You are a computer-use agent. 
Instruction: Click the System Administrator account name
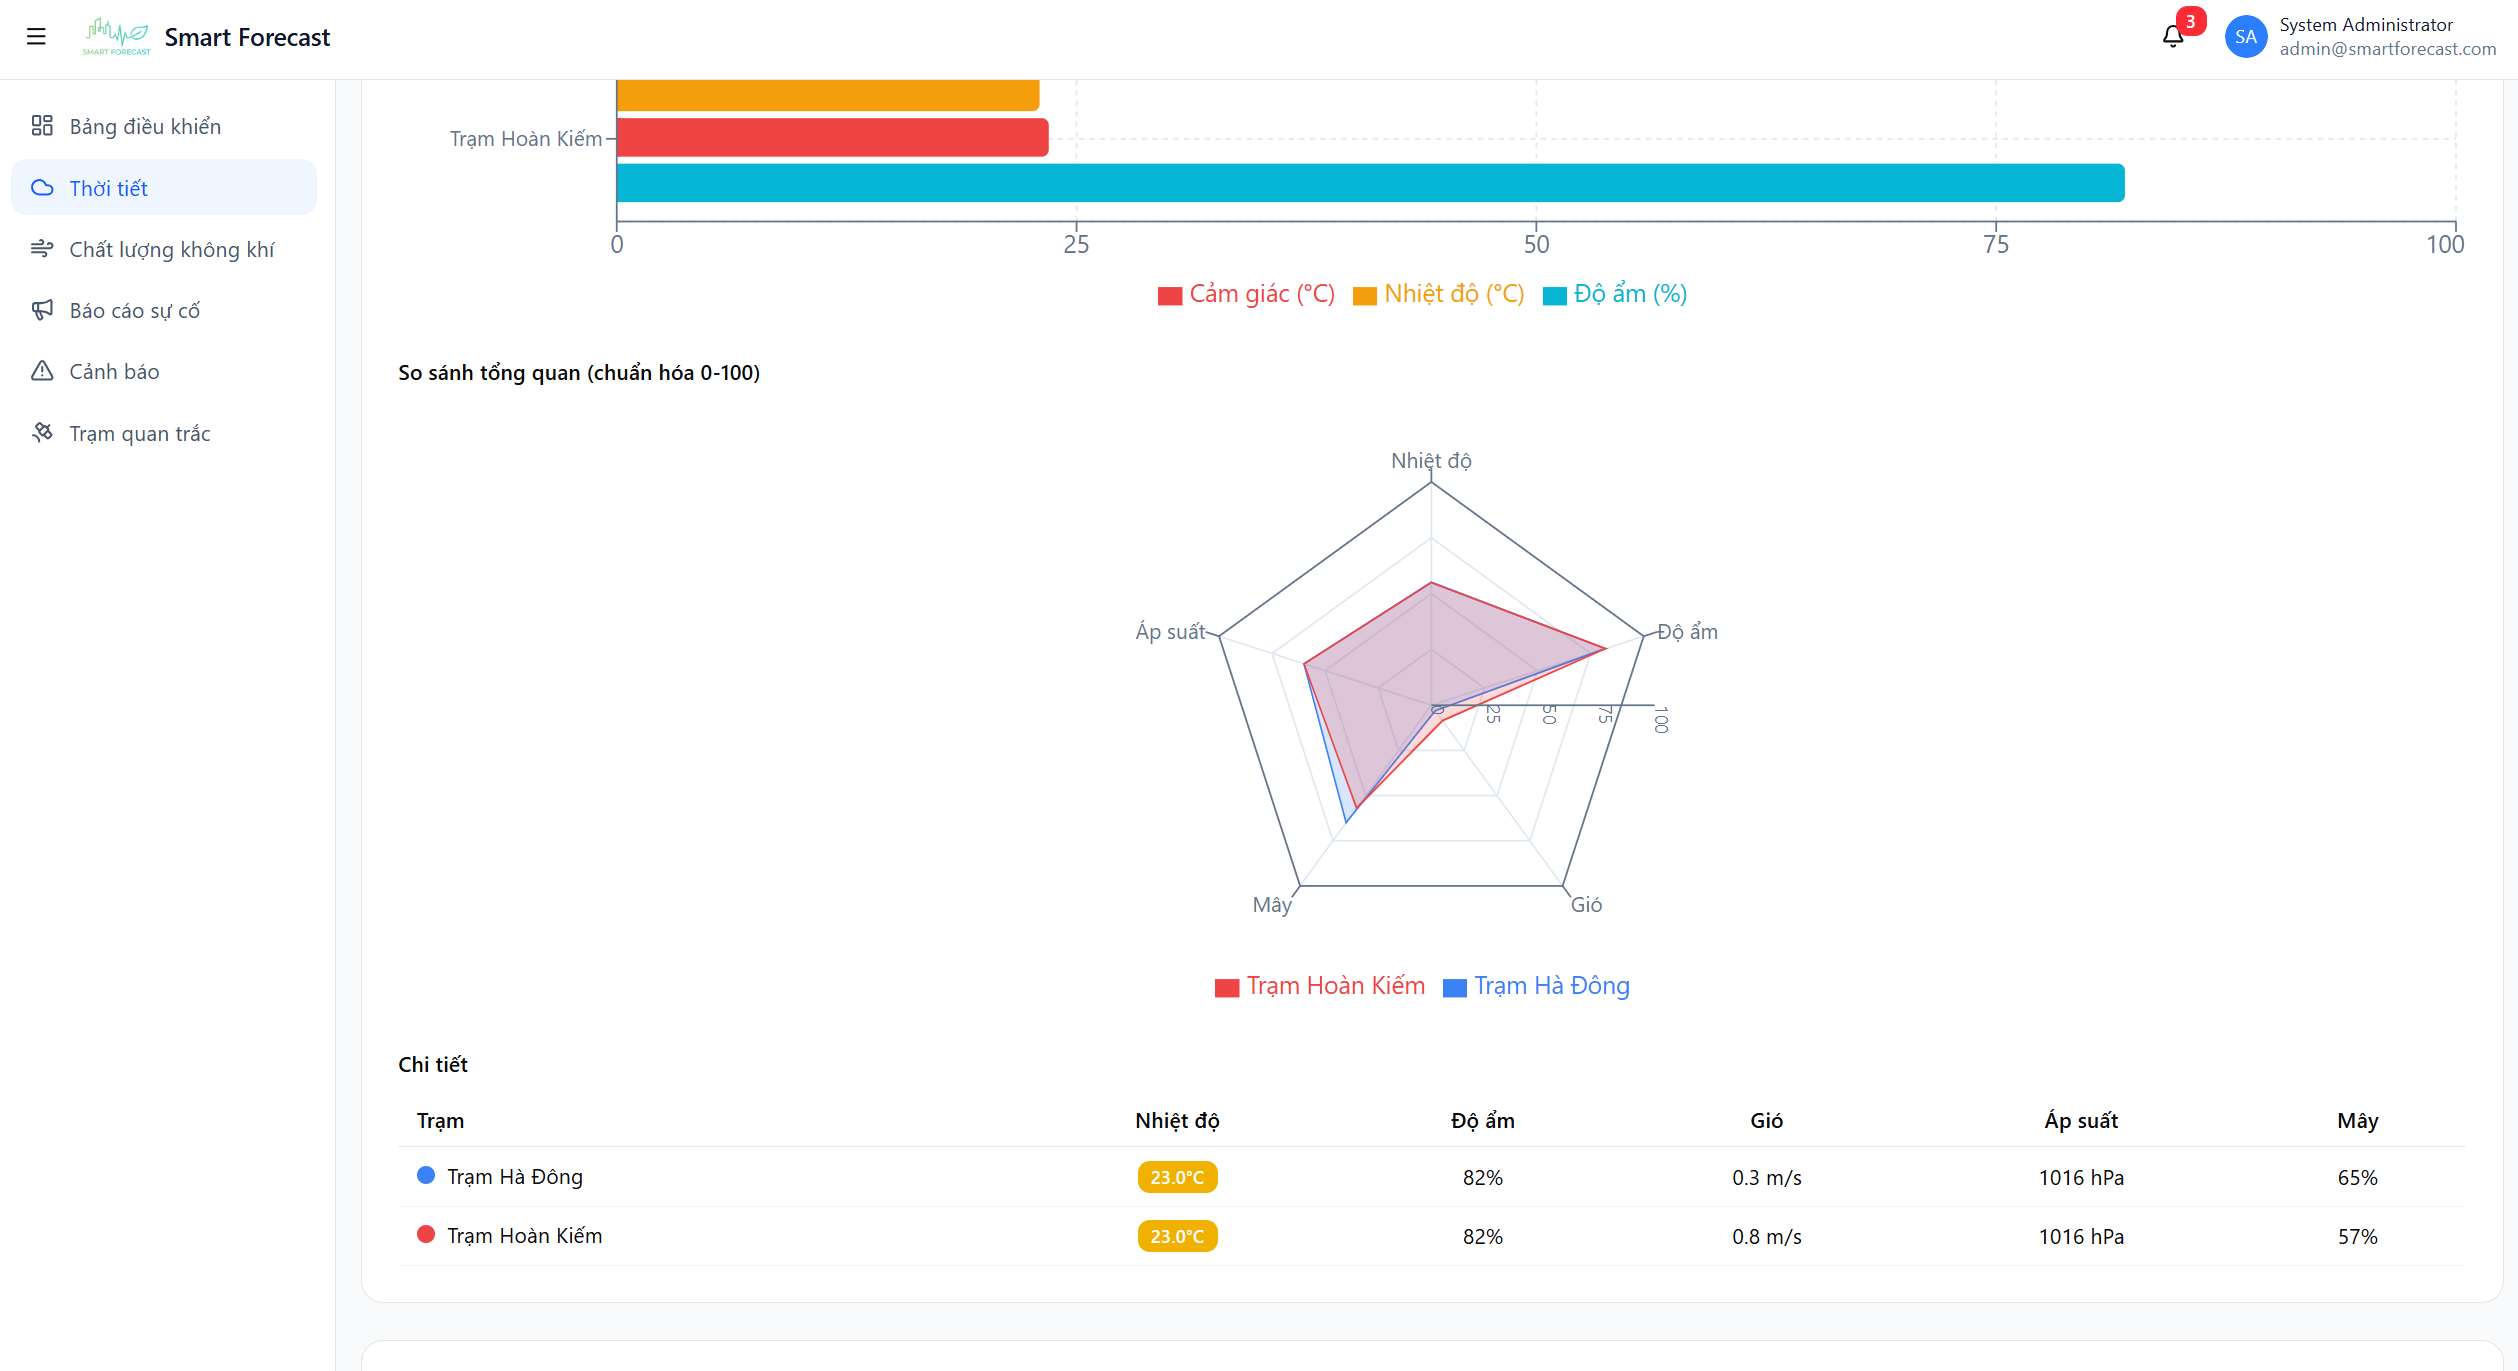point(2365,25)
